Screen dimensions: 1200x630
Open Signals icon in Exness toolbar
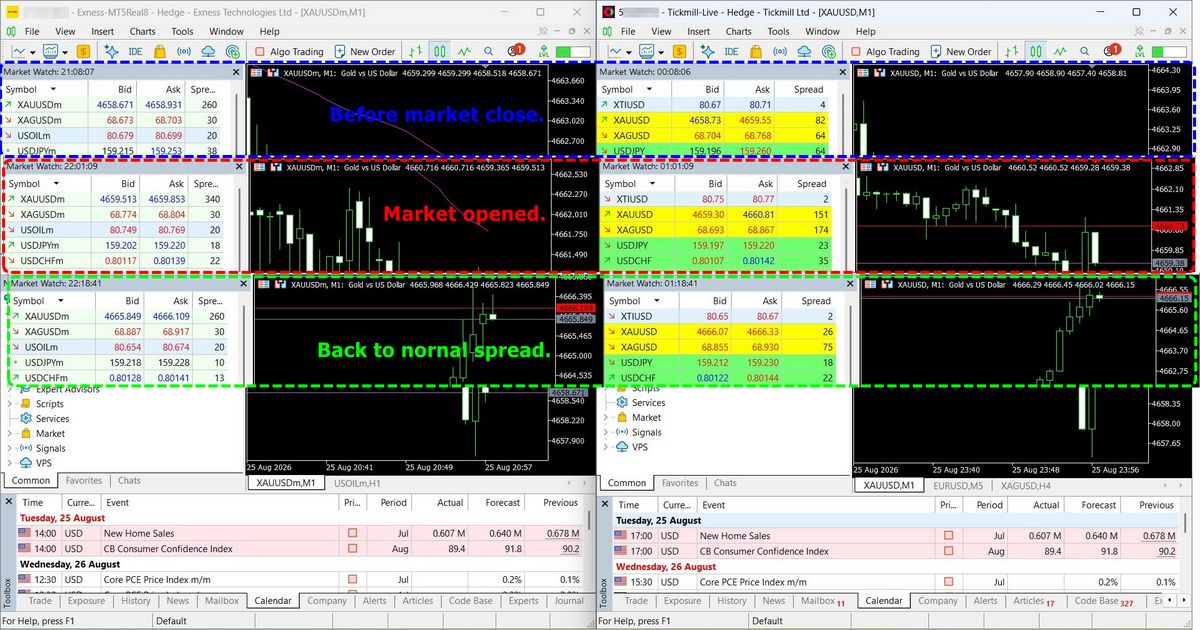(x=184, y=51)
